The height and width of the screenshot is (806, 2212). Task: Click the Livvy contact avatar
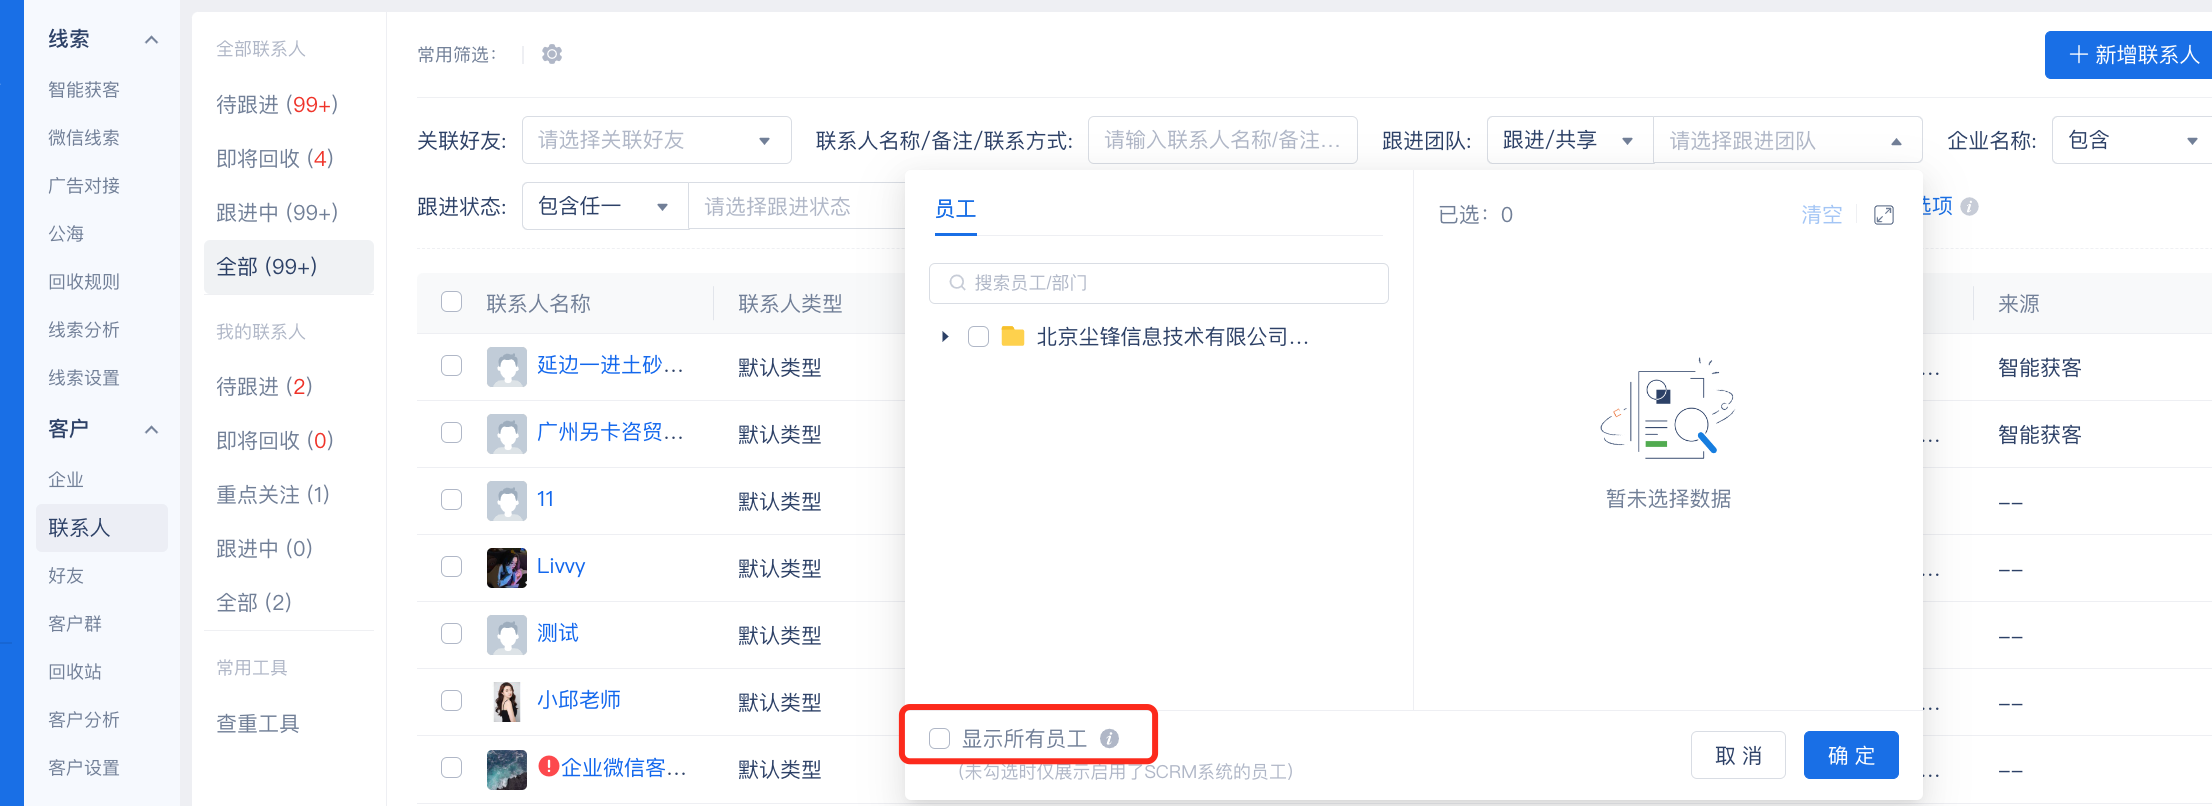507,568
